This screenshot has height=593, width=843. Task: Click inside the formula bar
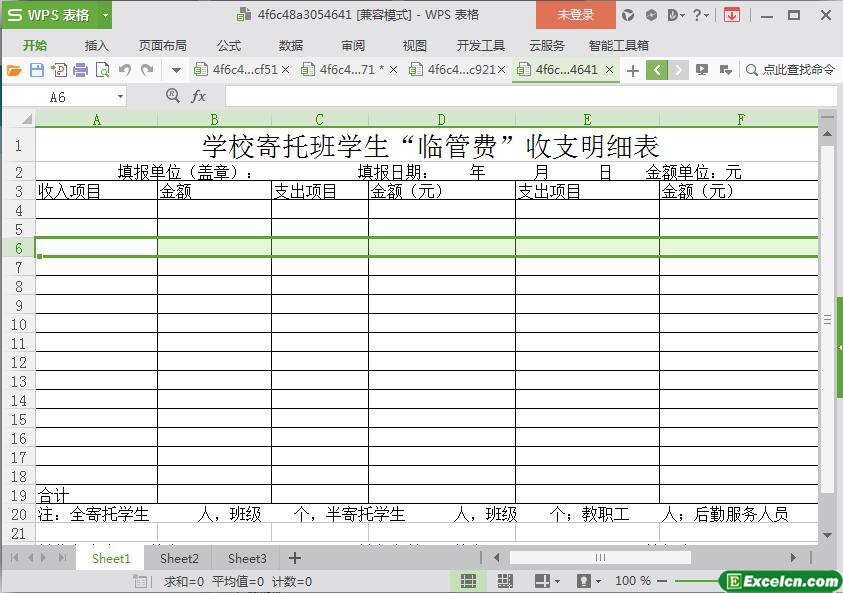[531, 97]
